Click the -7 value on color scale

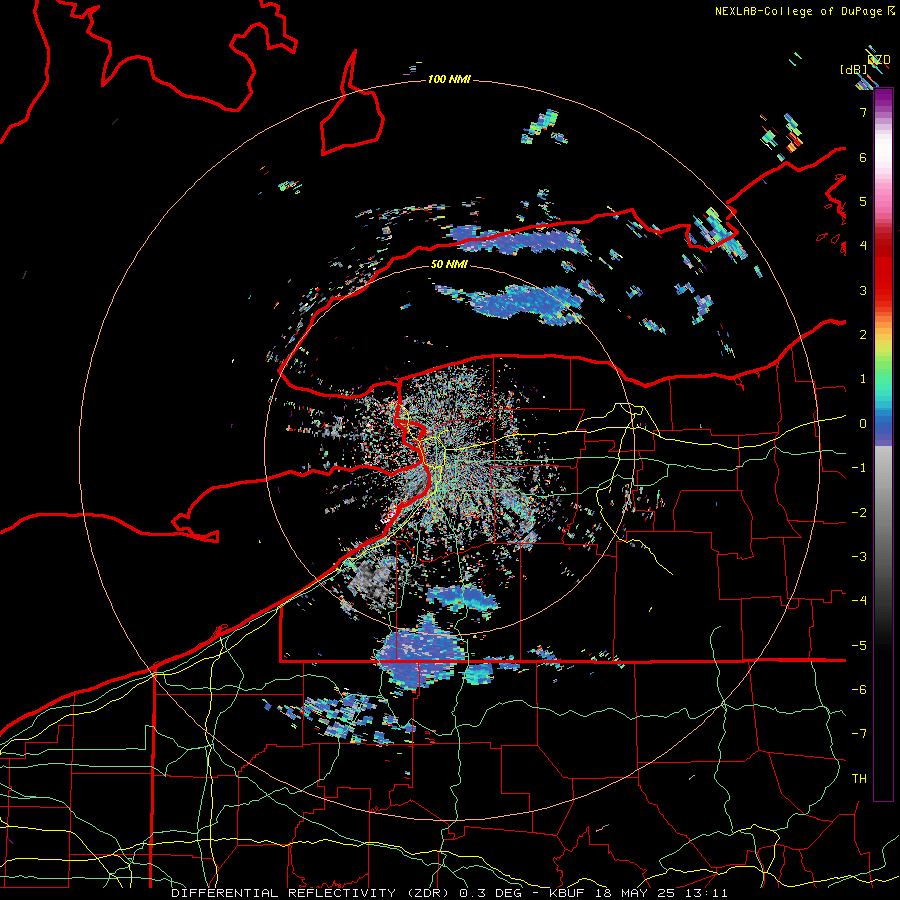pyautogui.click(x=859, y=734)
